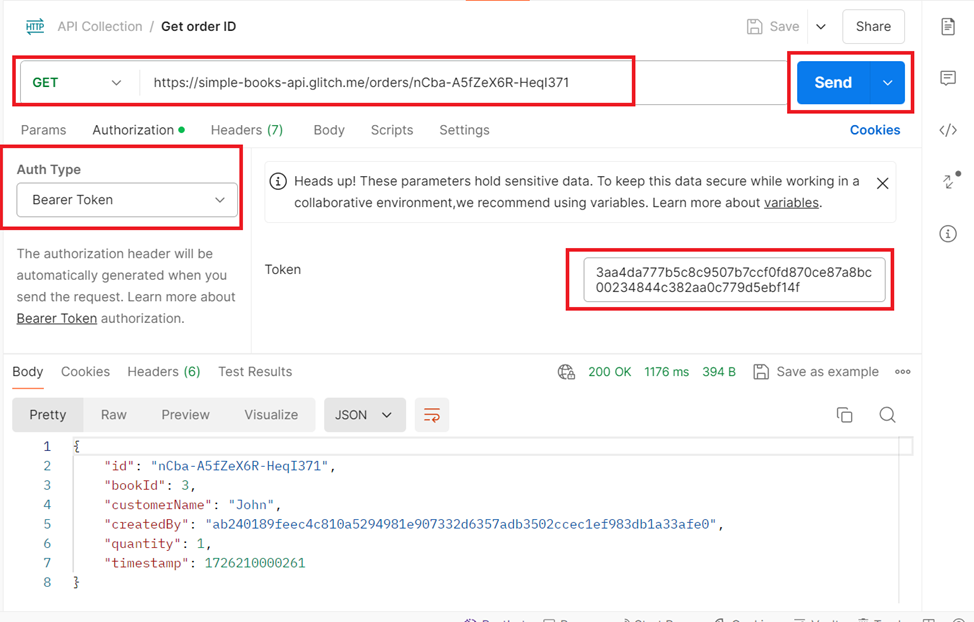Viewport: 974px width, 622px height.
Task: Click the network globe icon beside status
Action: [566, 372]
